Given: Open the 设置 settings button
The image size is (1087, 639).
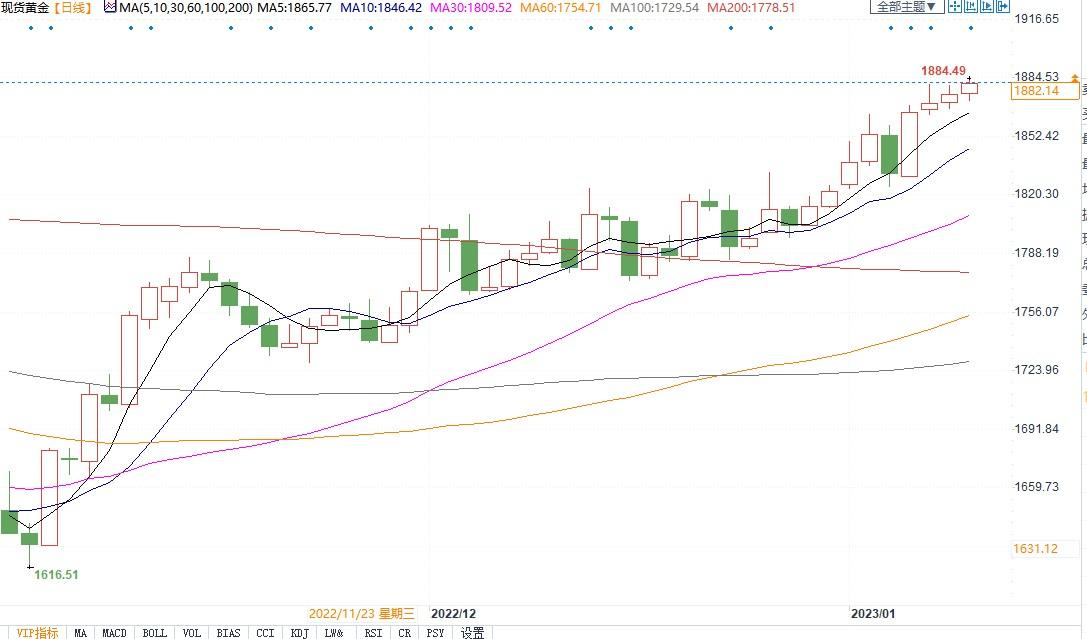Looking at the screenshot, I should coord(472,632).
